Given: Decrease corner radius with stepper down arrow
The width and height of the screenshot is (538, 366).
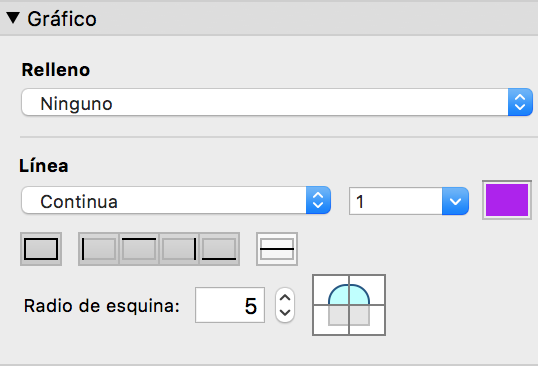Looking at the screenshot, I should point(285,313).
